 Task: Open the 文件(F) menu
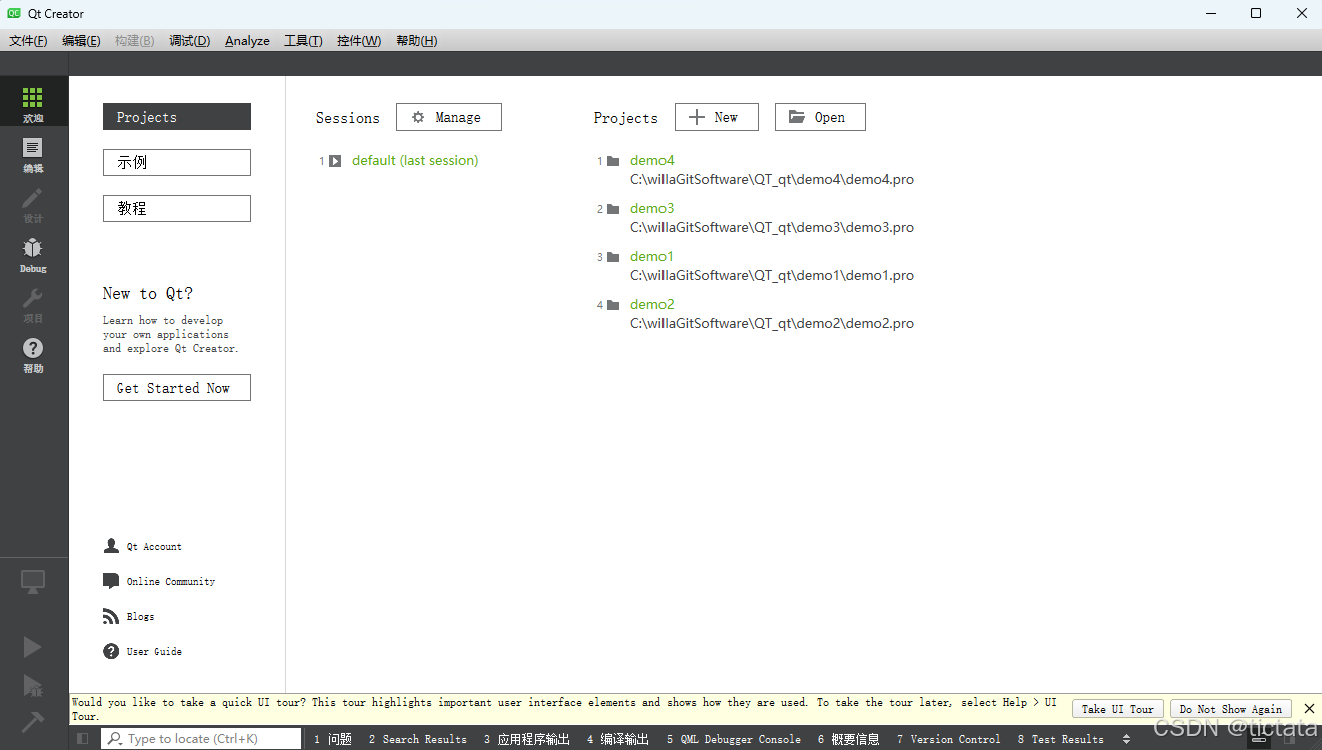click(x=28, y=41)
